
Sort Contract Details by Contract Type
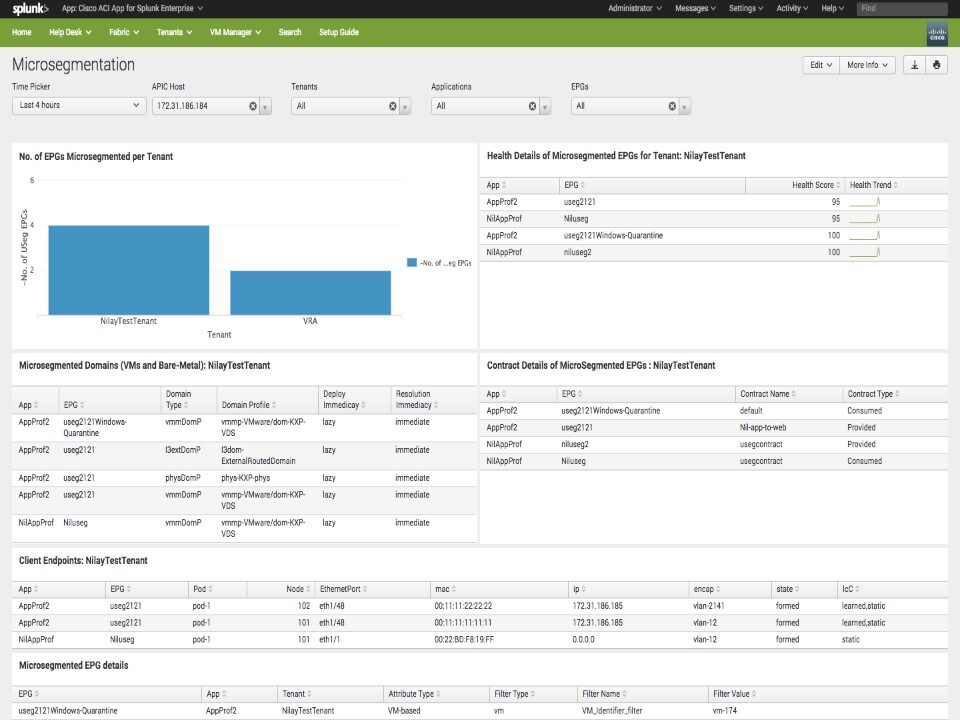[x=873, y=394]
